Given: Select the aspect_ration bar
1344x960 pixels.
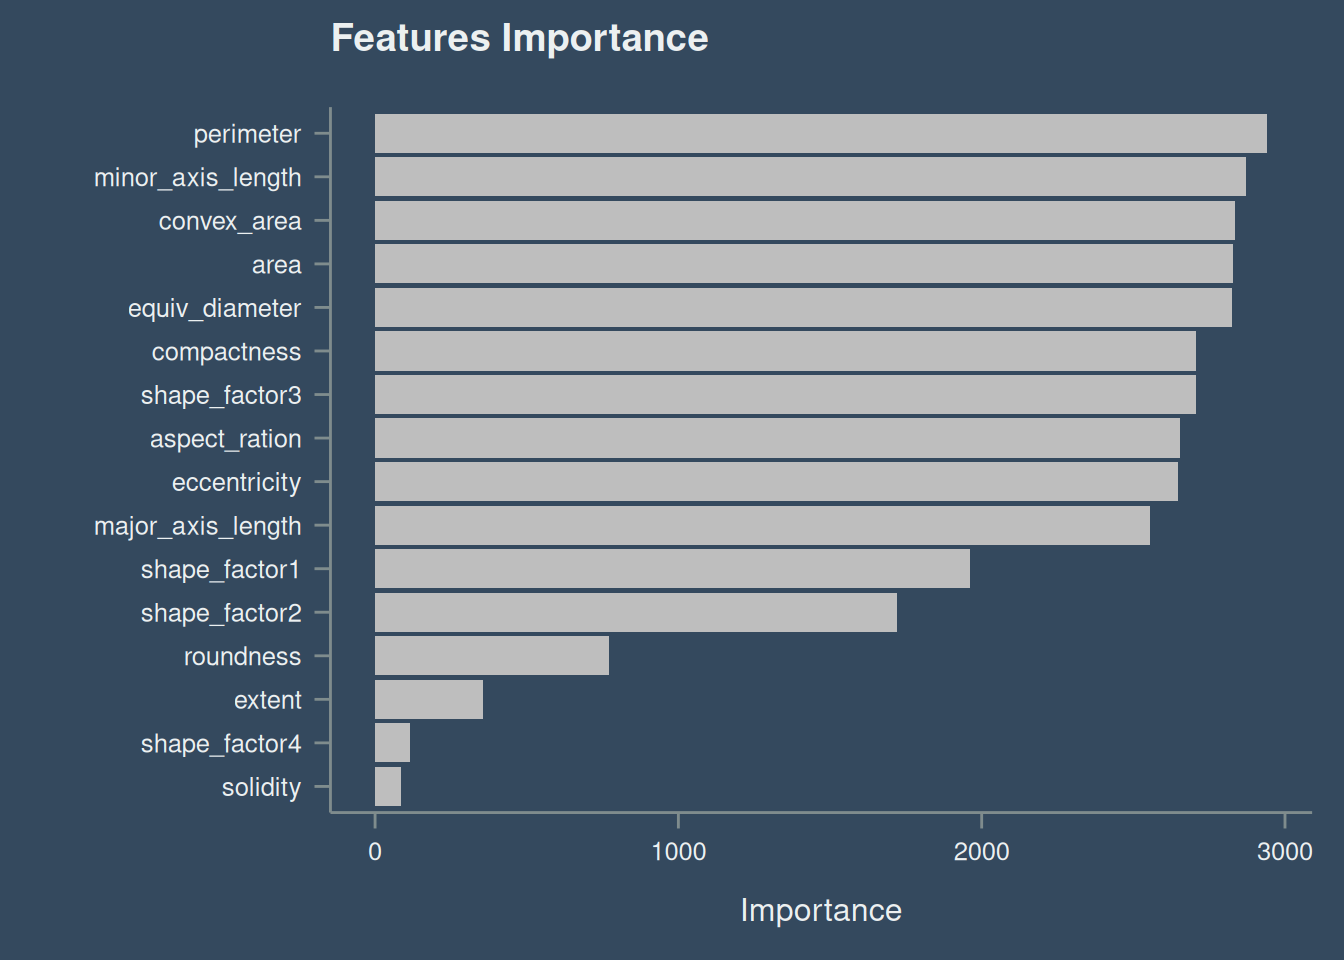Looking at the screenshot, I should click(777, 438).
